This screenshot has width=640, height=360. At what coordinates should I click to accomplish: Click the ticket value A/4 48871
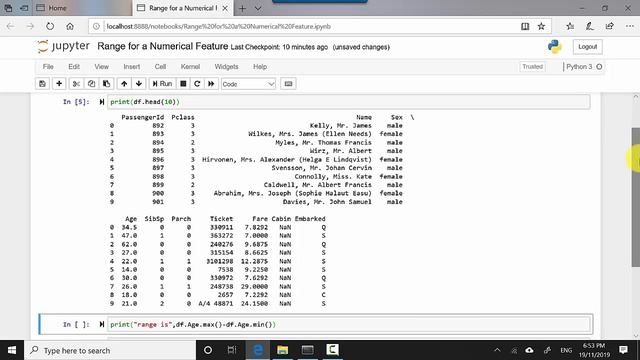click(x=216, y=303)
